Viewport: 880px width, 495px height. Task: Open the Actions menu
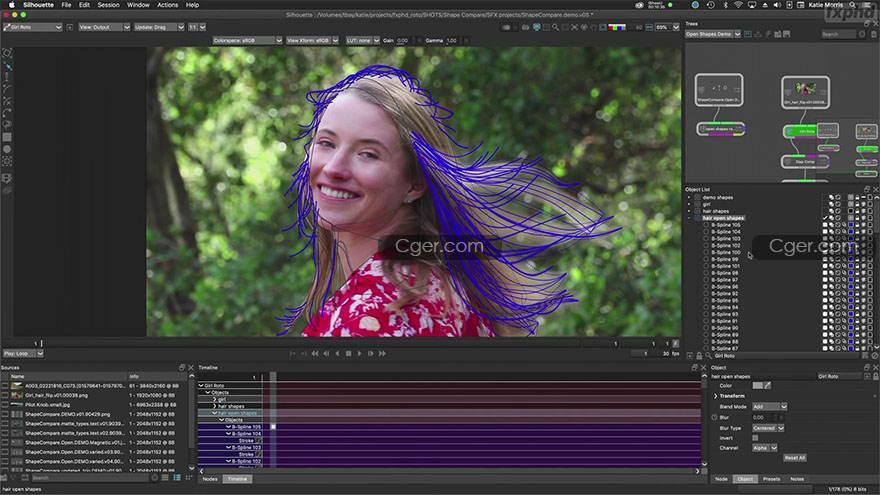pos(167,4)
